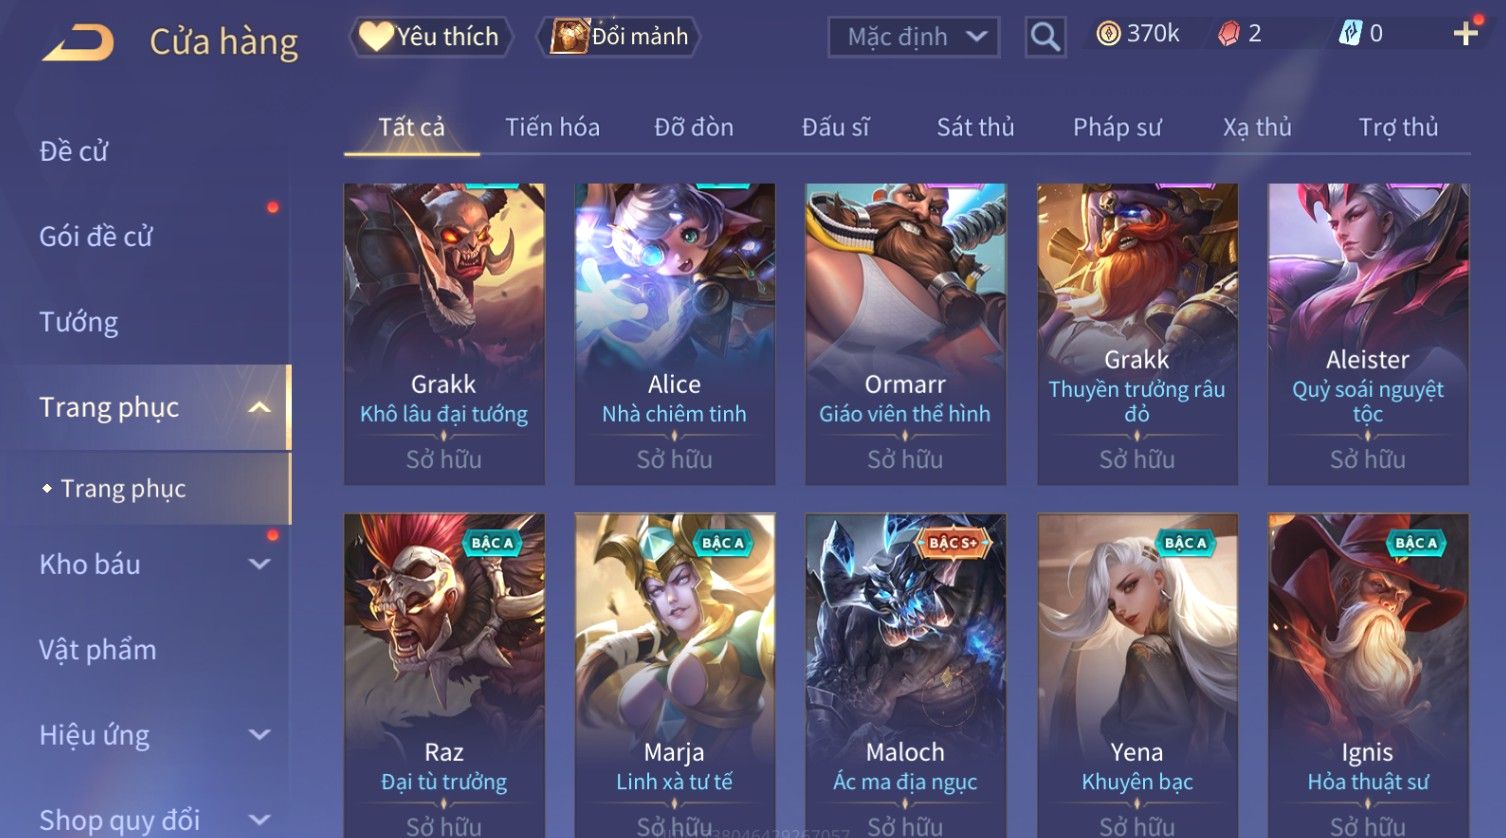The height and width of the screenshot is (838, 1506).
Task: Switch to the Pháp sư tab
Action: [x=1117, y=127]
